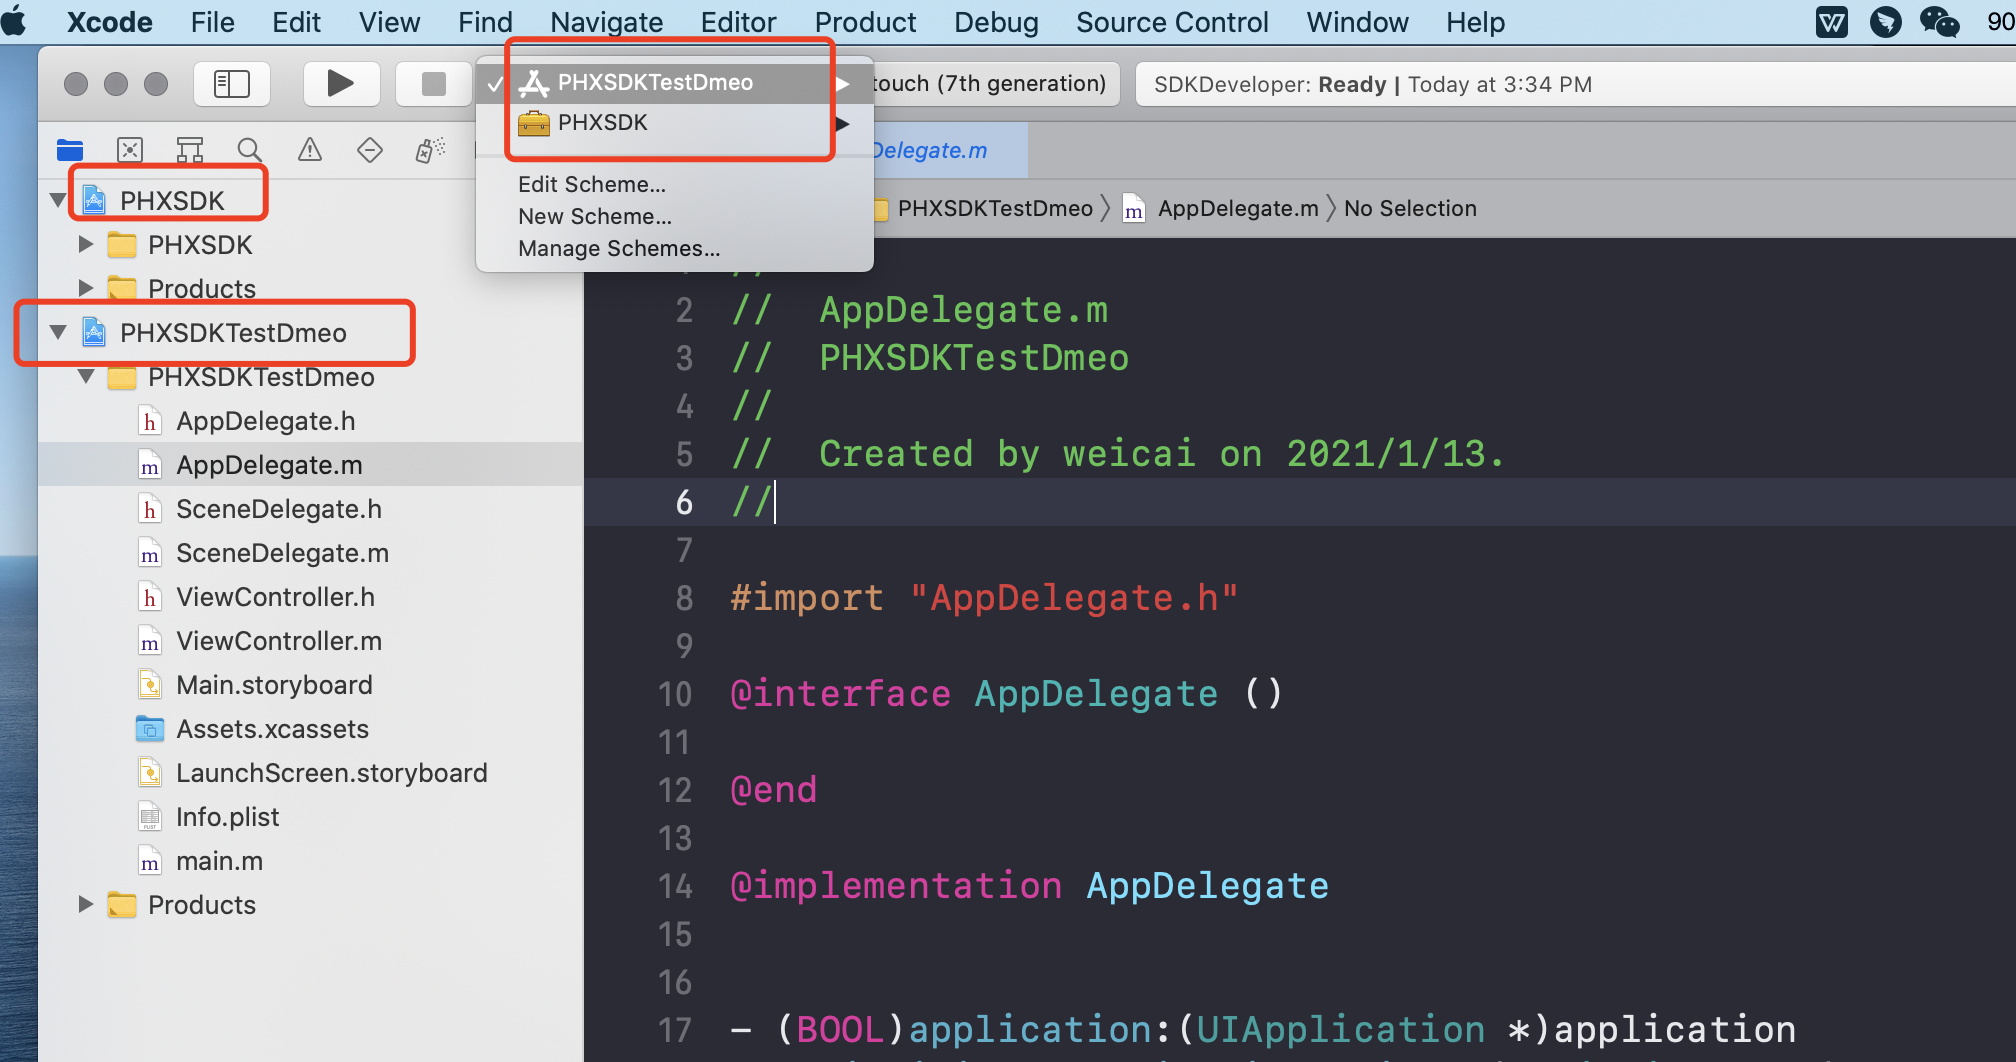
Task: Open the Source Control menu
Action: [x=1172, y=22]
